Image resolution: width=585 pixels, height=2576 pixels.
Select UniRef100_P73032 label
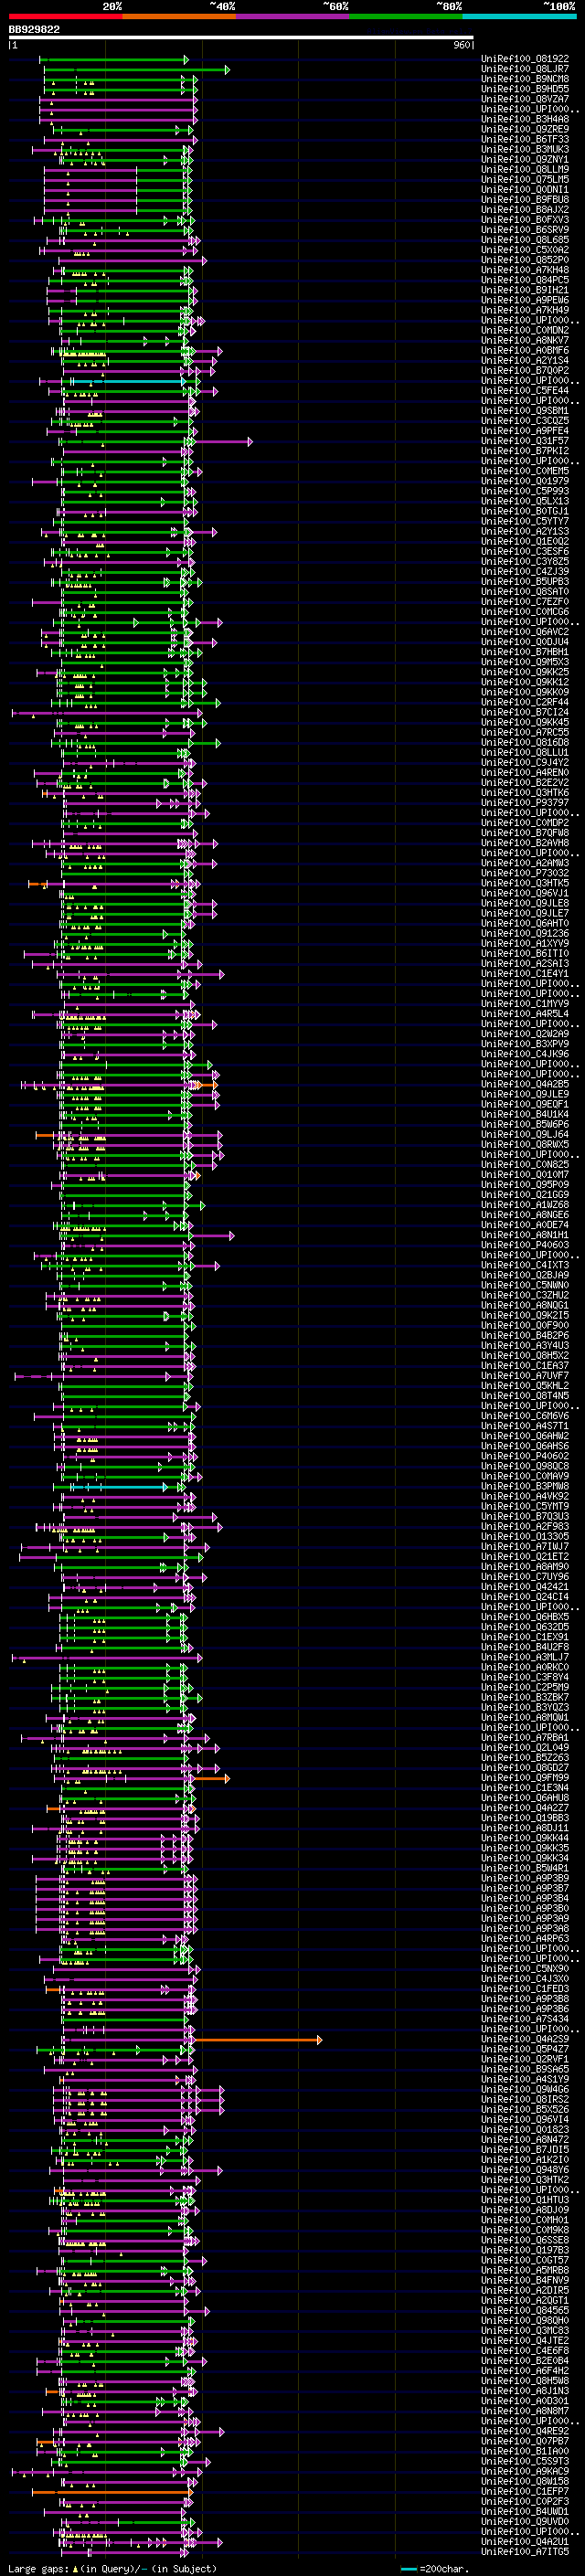525,873
